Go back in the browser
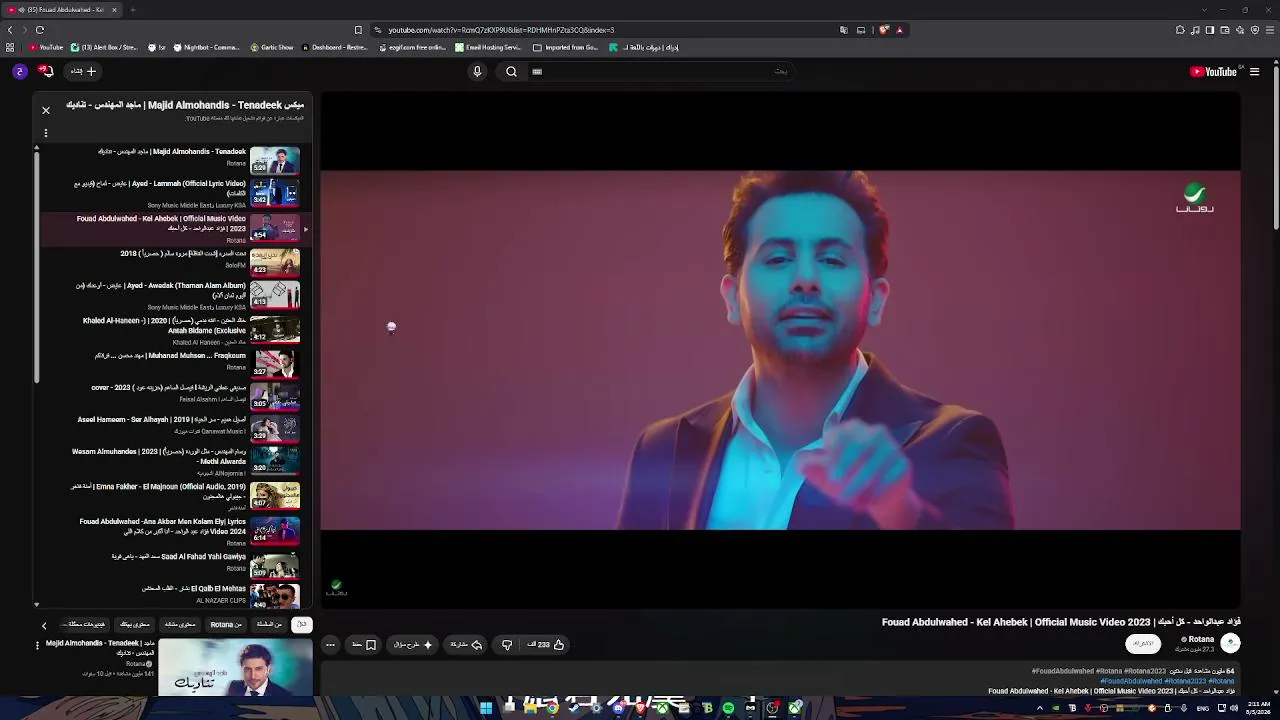The width and height of the screenshot is (1280, 720). click(x=10, y=30)
